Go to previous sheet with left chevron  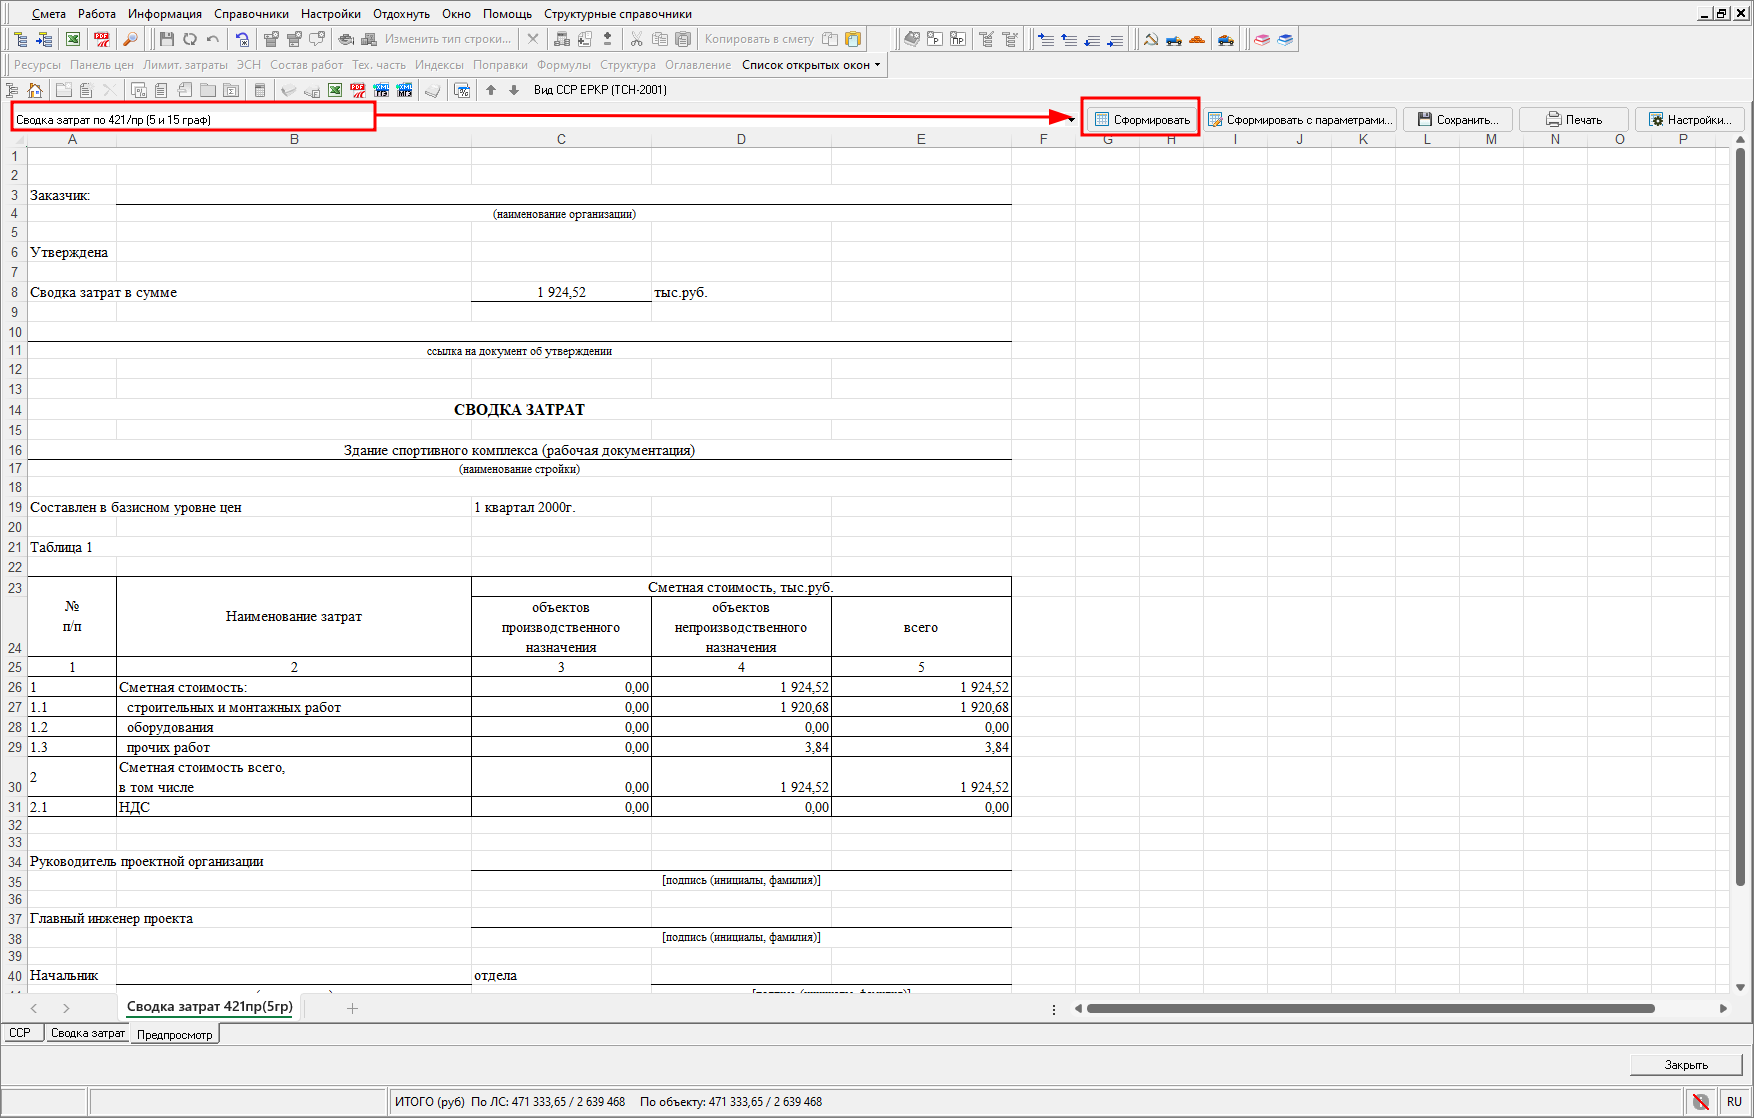coord(34,1008)
